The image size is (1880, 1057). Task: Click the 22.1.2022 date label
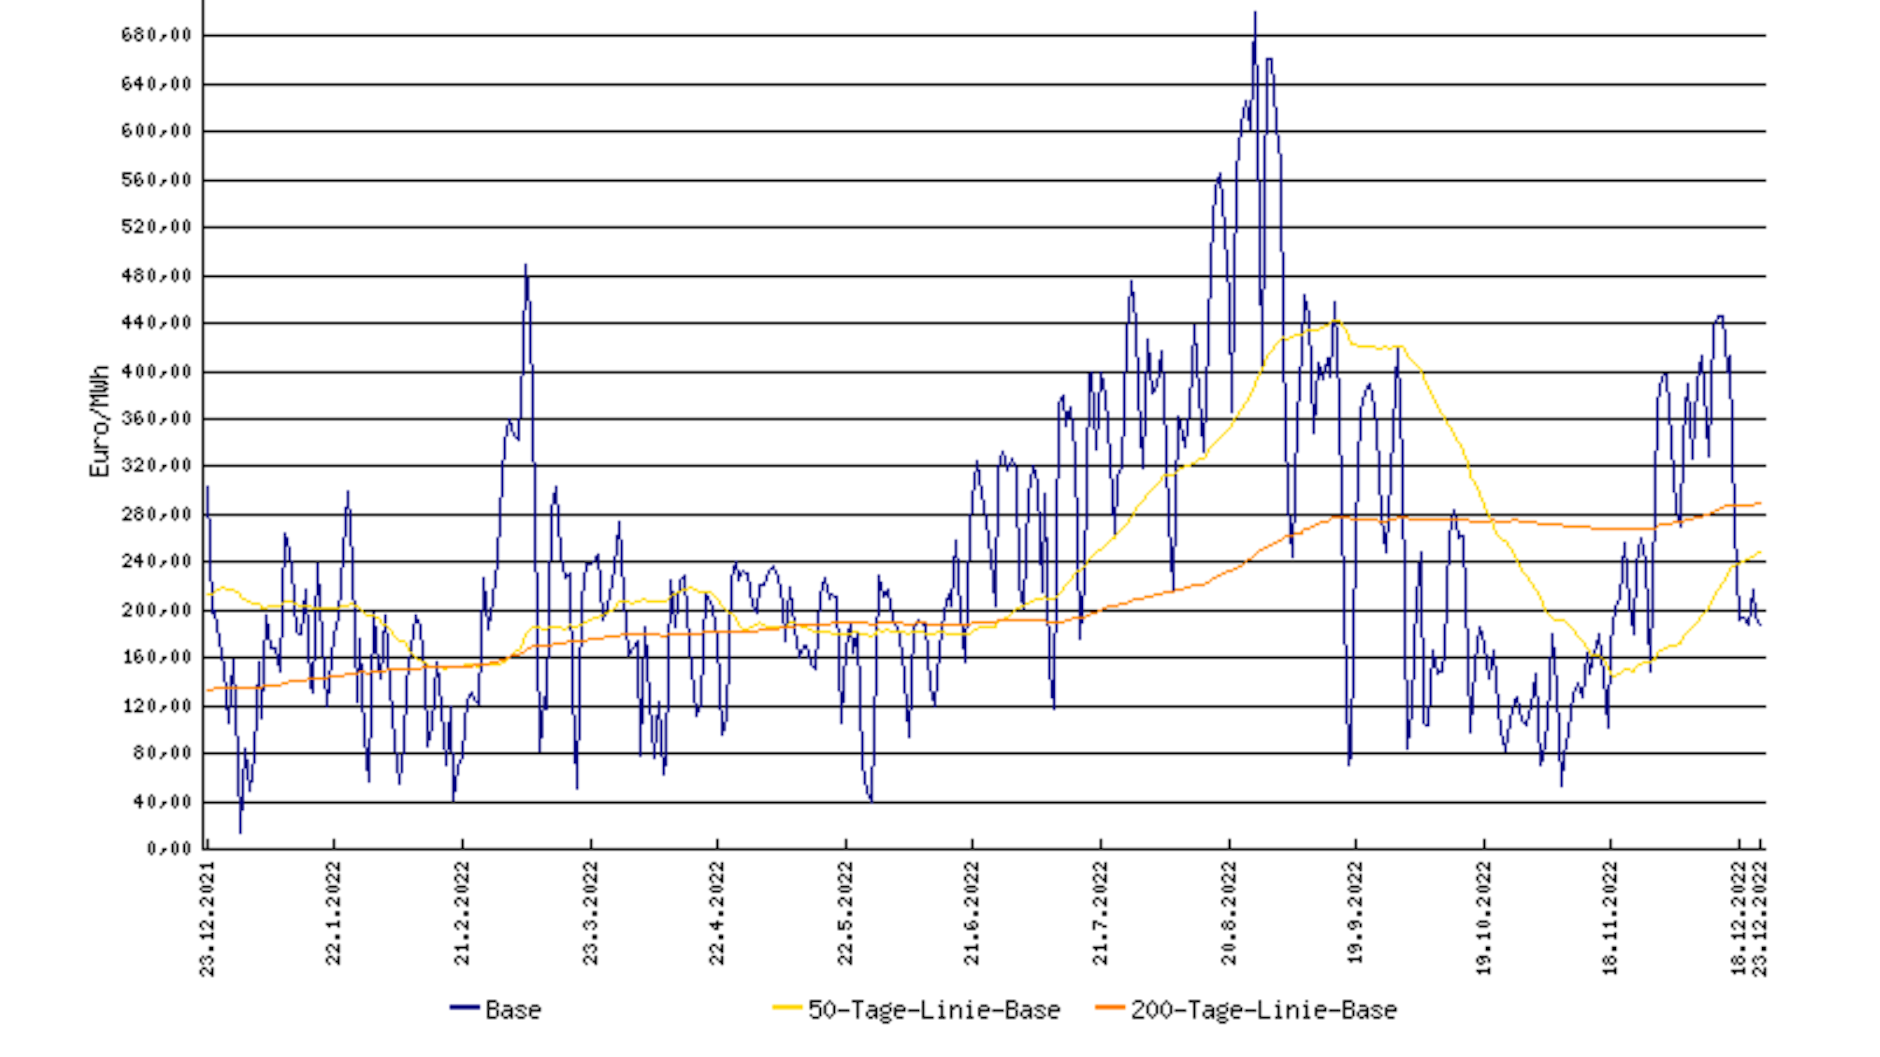(334, 913)
